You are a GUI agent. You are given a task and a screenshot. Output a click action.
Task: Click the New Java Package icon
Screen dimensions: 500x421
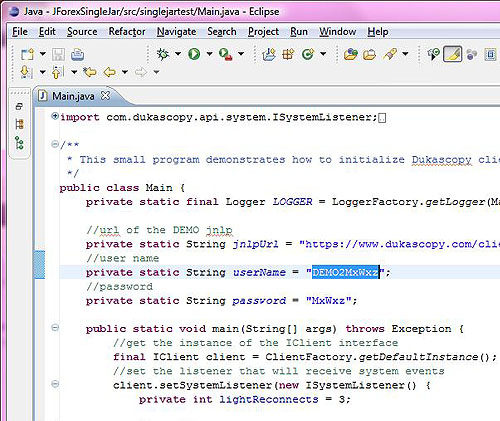click(x=288, y=54)
